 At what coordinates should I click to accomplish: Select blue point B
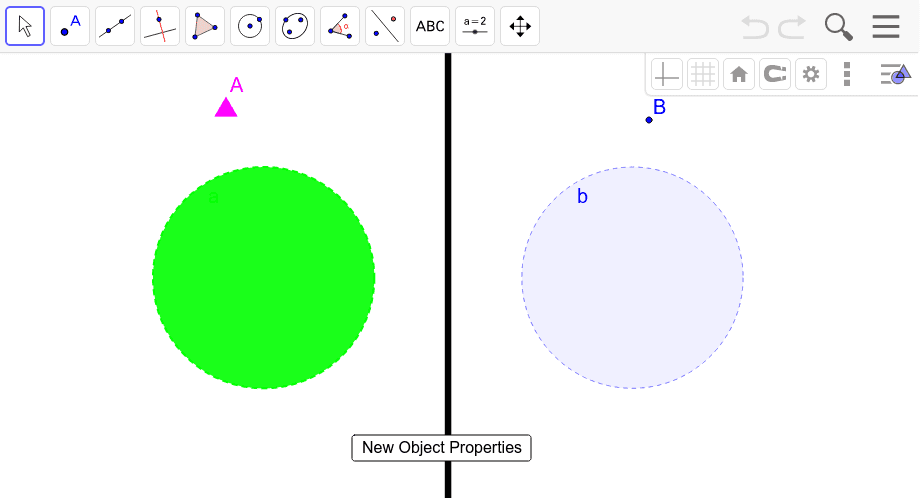pos(649,120)
